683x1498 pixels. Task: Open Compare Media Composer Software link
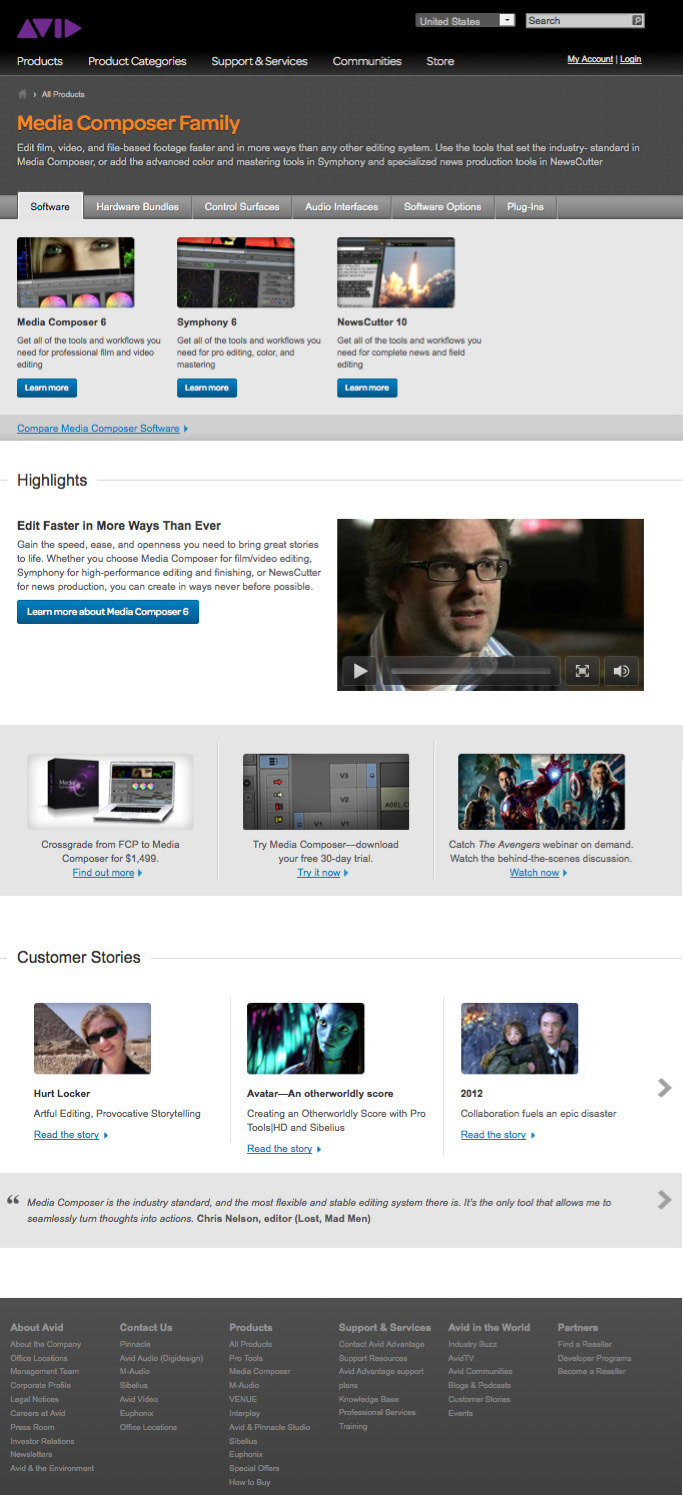pyautogui.click(x=98, y=428)
